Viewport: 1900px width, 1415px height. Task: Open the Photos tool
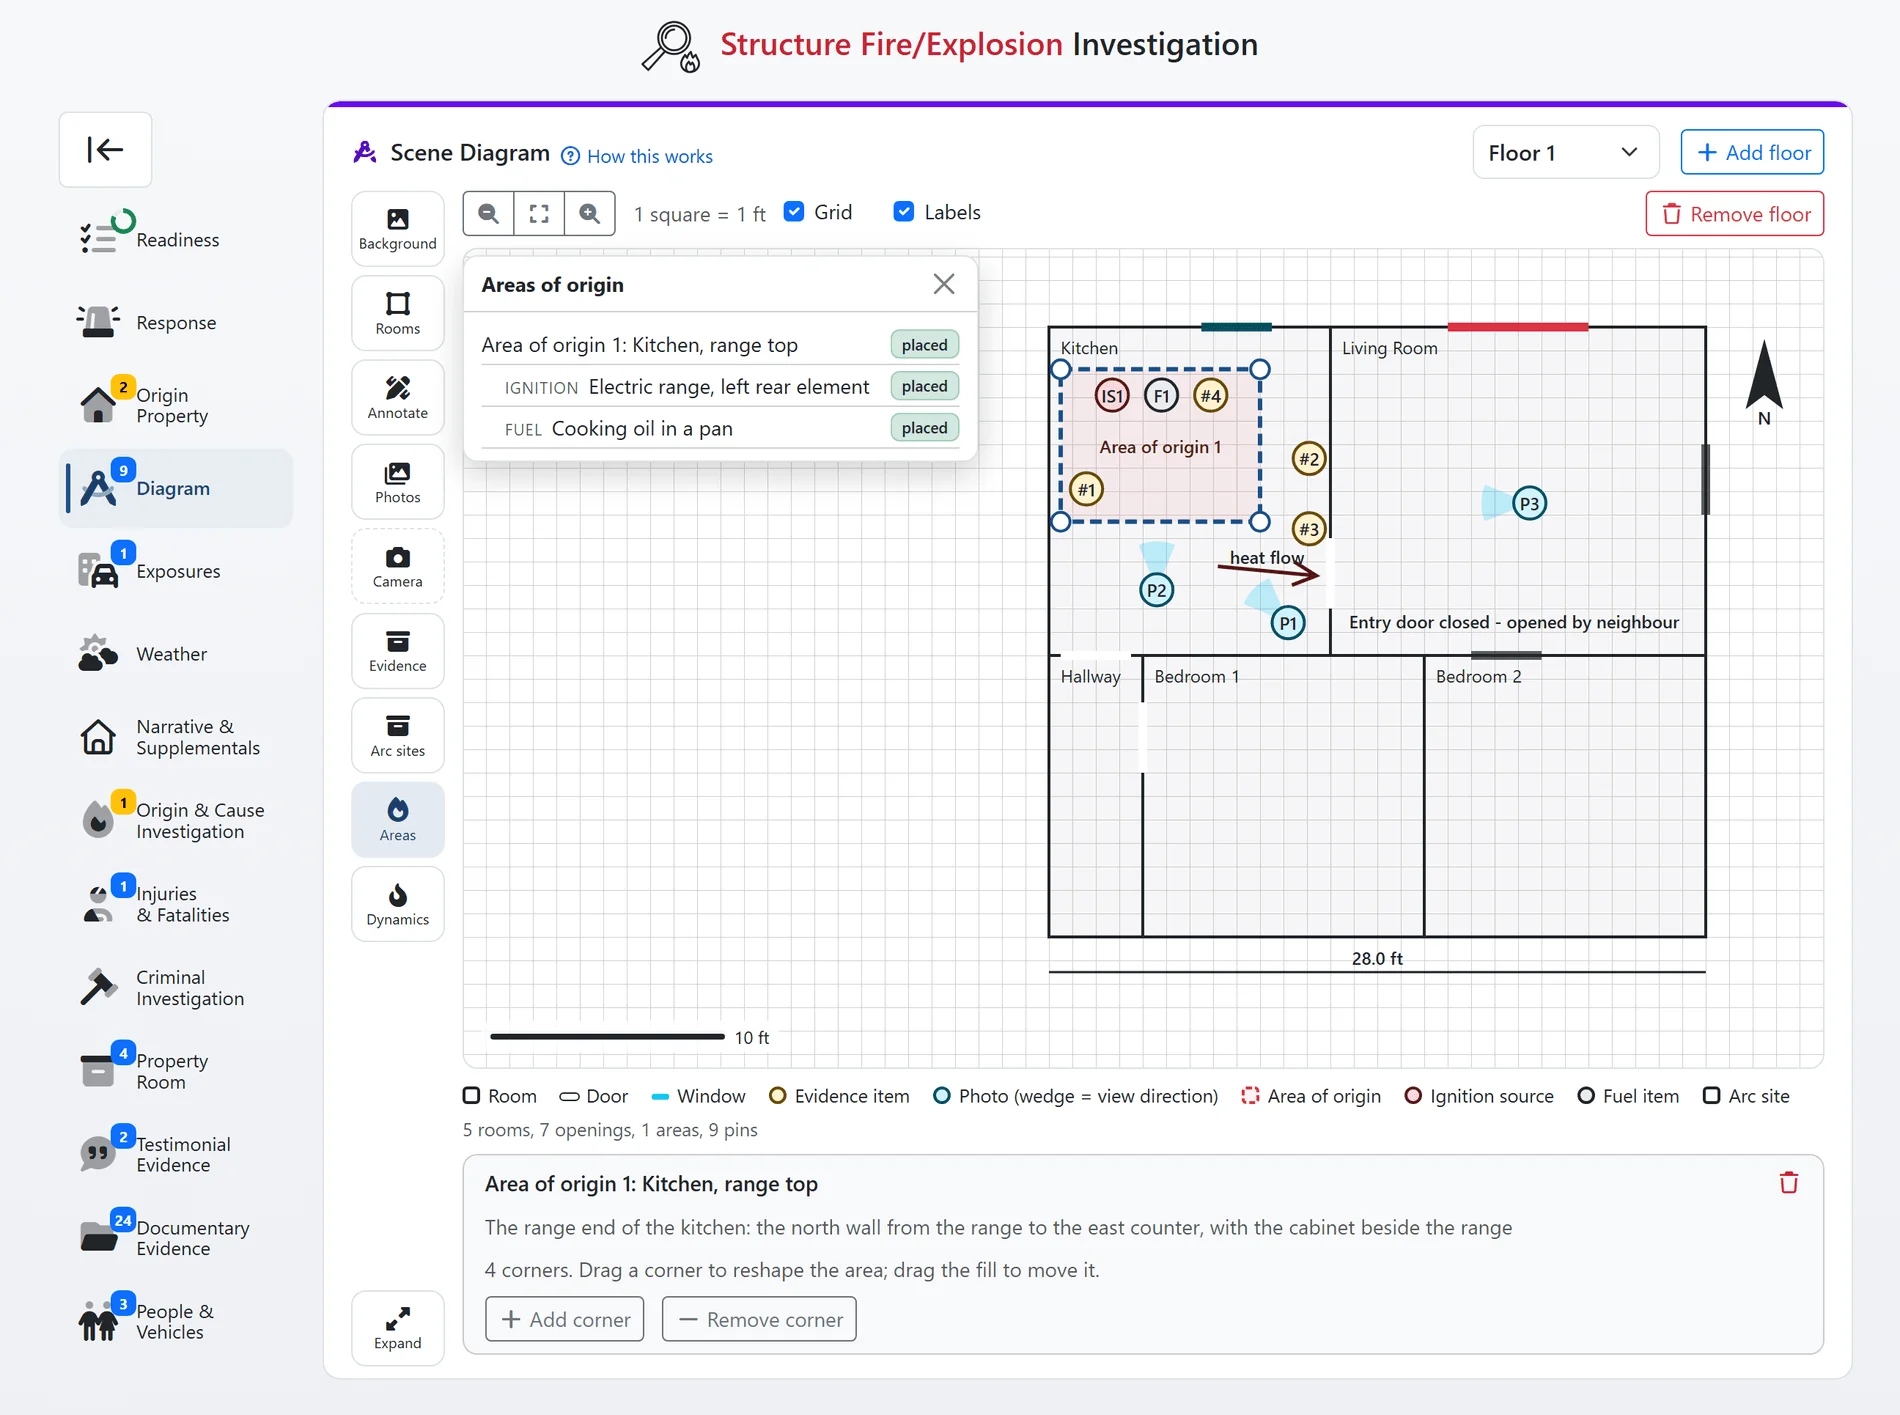click(x=397, y=482)
